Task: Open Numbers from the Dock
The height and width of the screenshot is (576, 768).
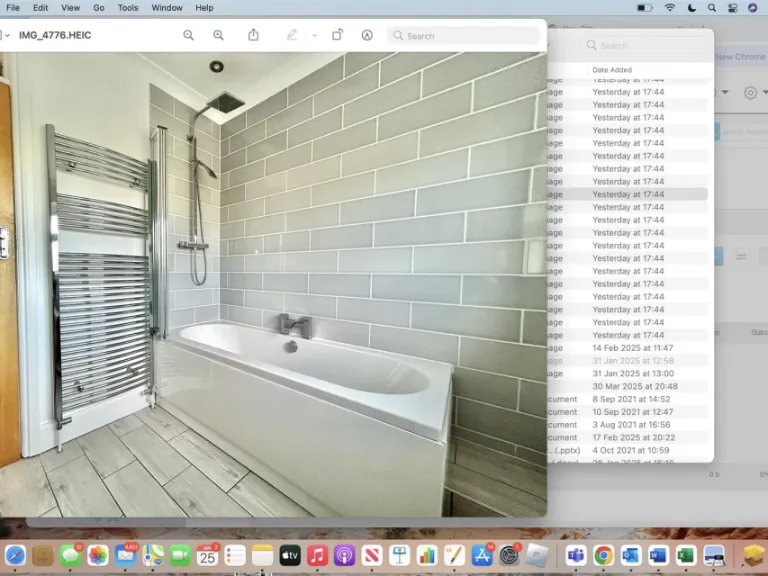Action: point(427,555)
